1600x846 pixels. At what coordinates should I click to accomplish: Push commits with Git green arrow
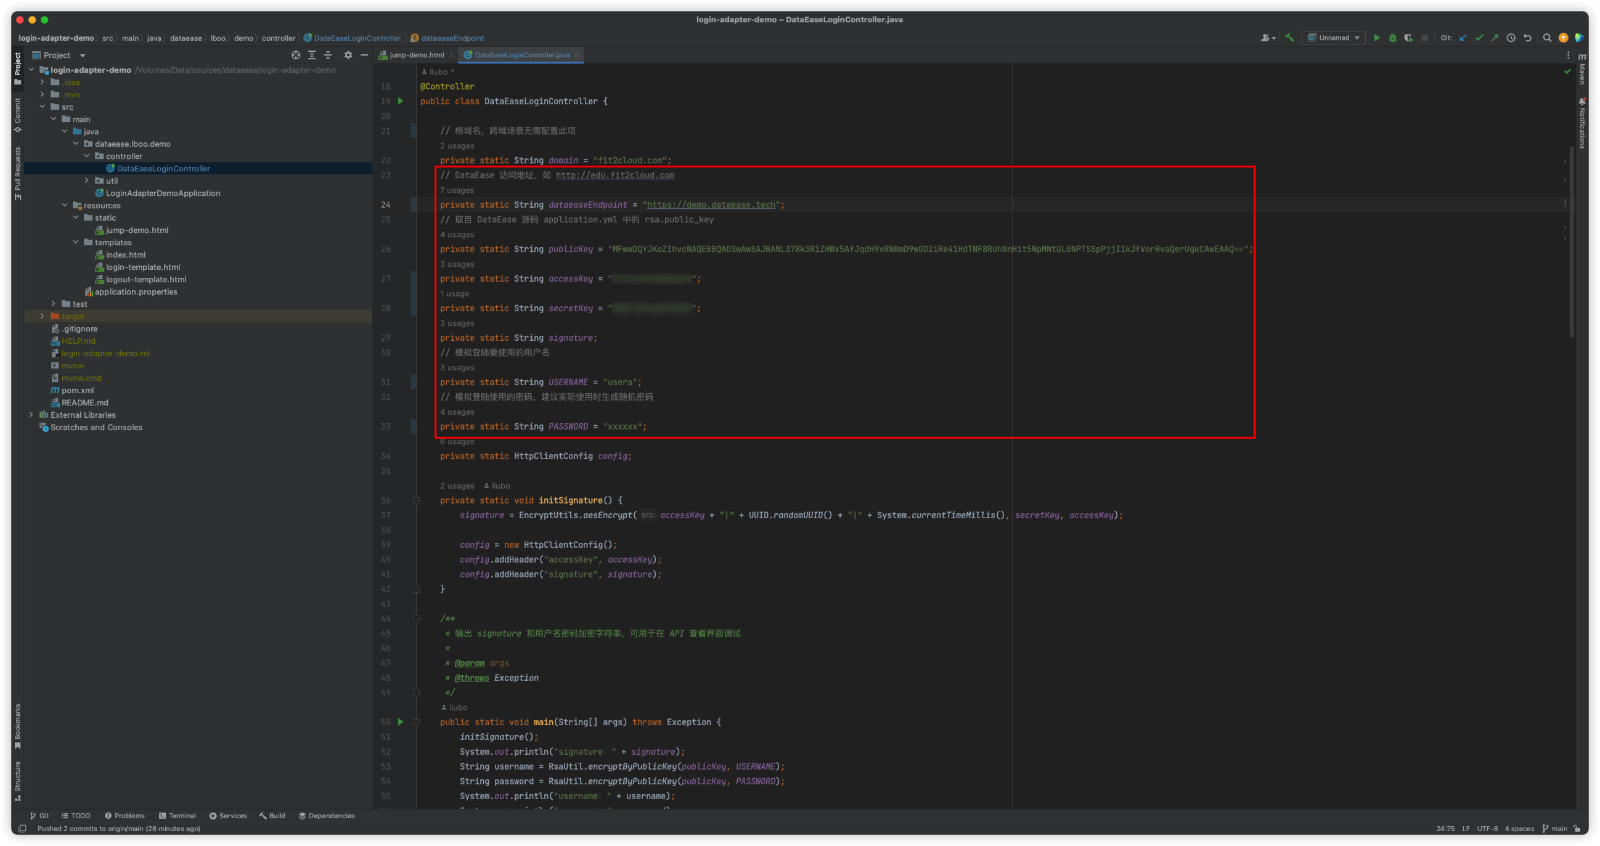pyautogui.click(x=1495, y=38)
